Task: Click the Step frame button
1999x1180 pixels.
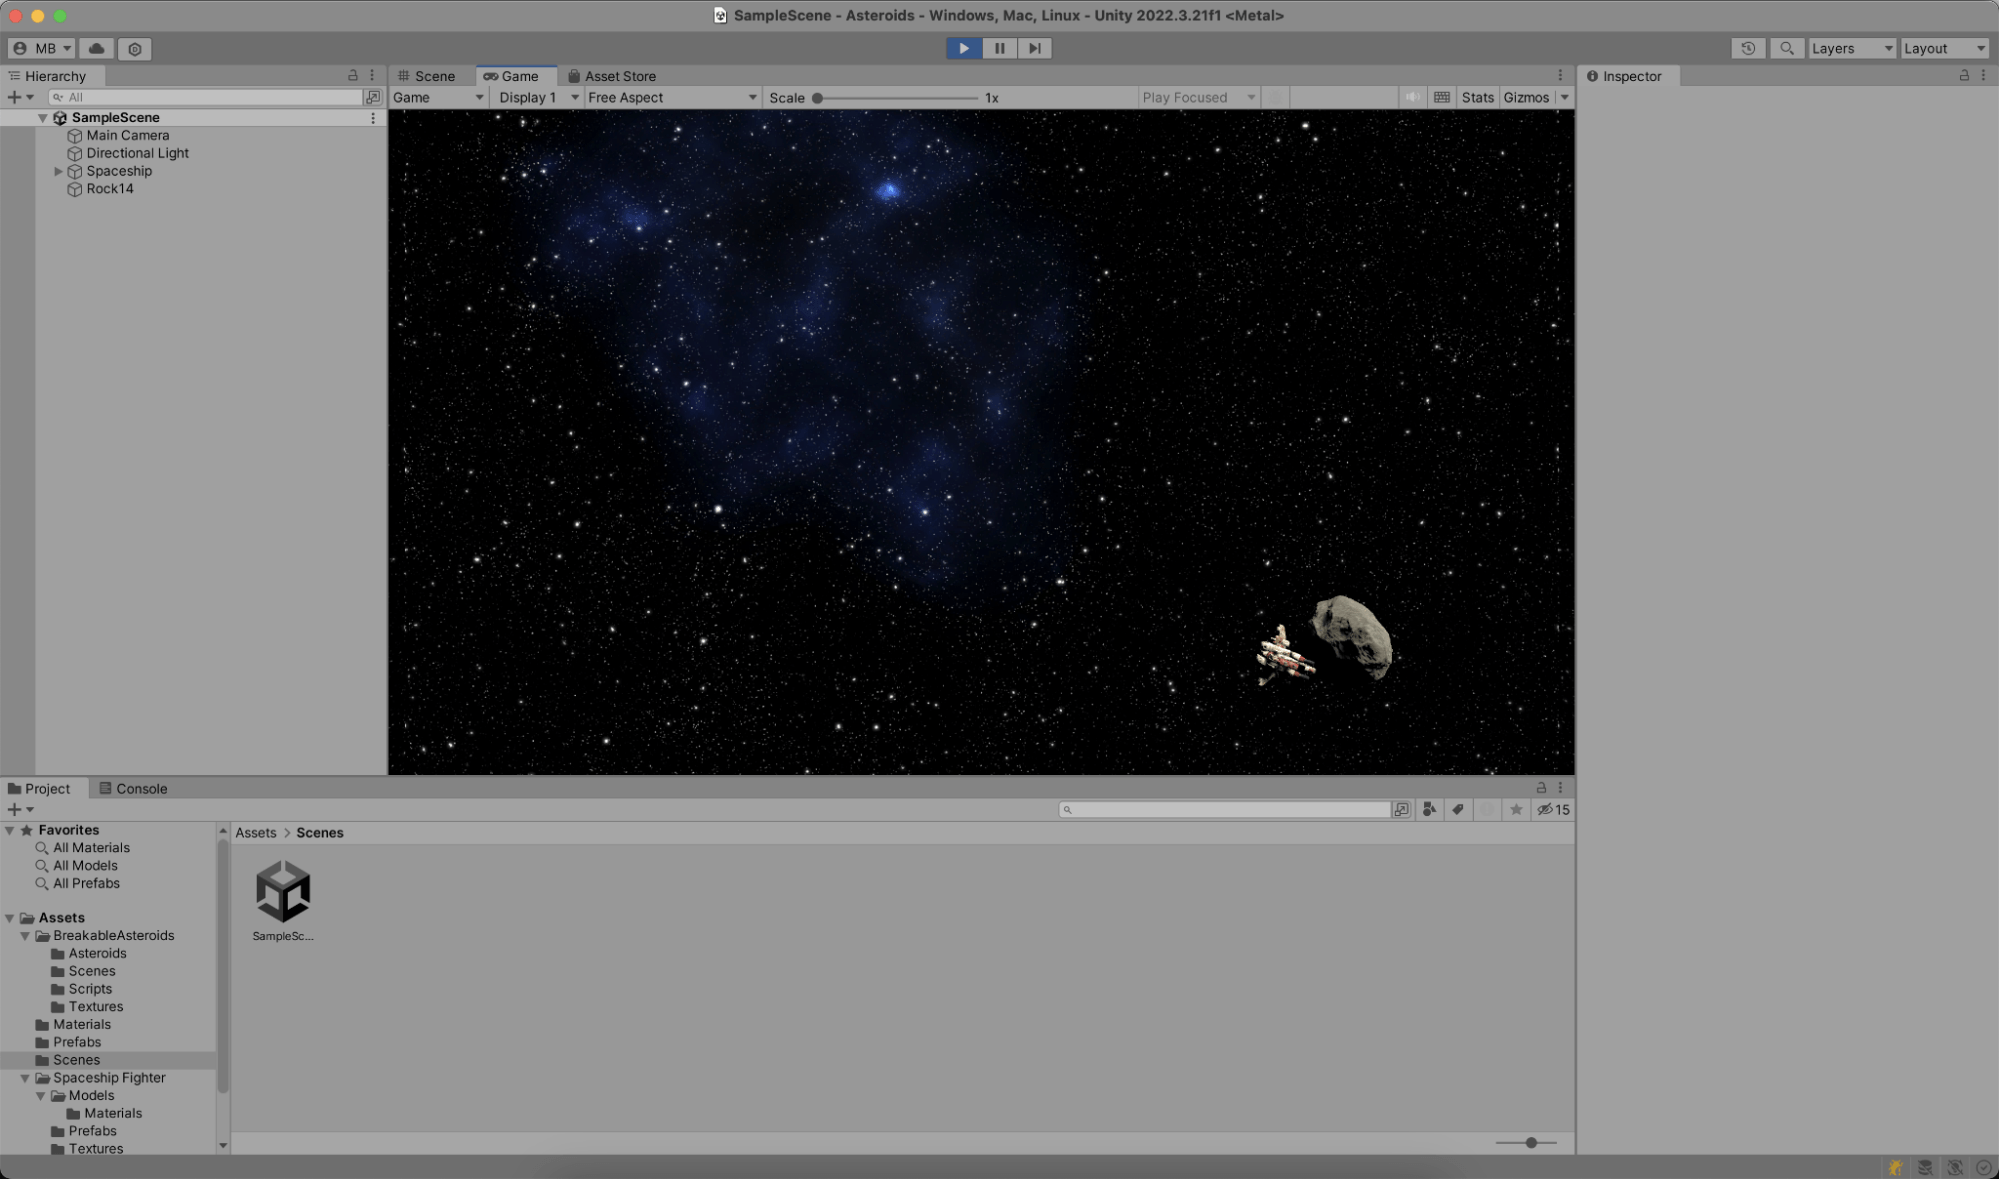Action: (1034, 48)
